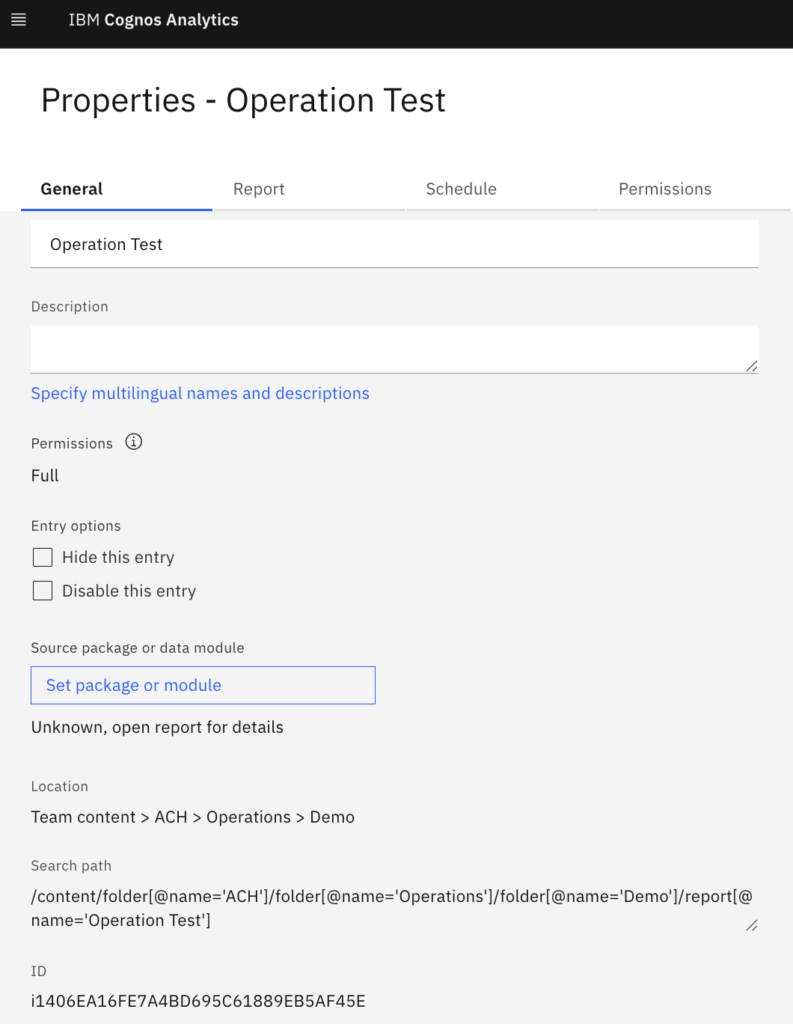Enable the Disable this entry checkbox
The width and height of the screenshot is (793, 1024).
[42, 591]
